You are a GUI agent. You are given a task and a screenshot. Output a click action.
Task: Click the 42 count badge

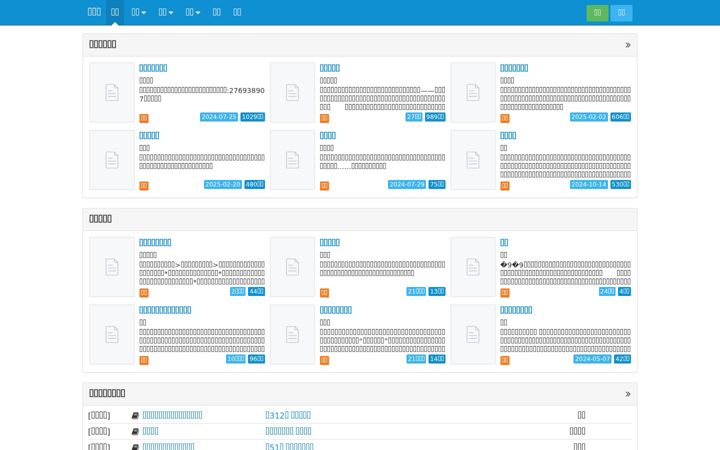pyautogui.click(x=622, y=359)
